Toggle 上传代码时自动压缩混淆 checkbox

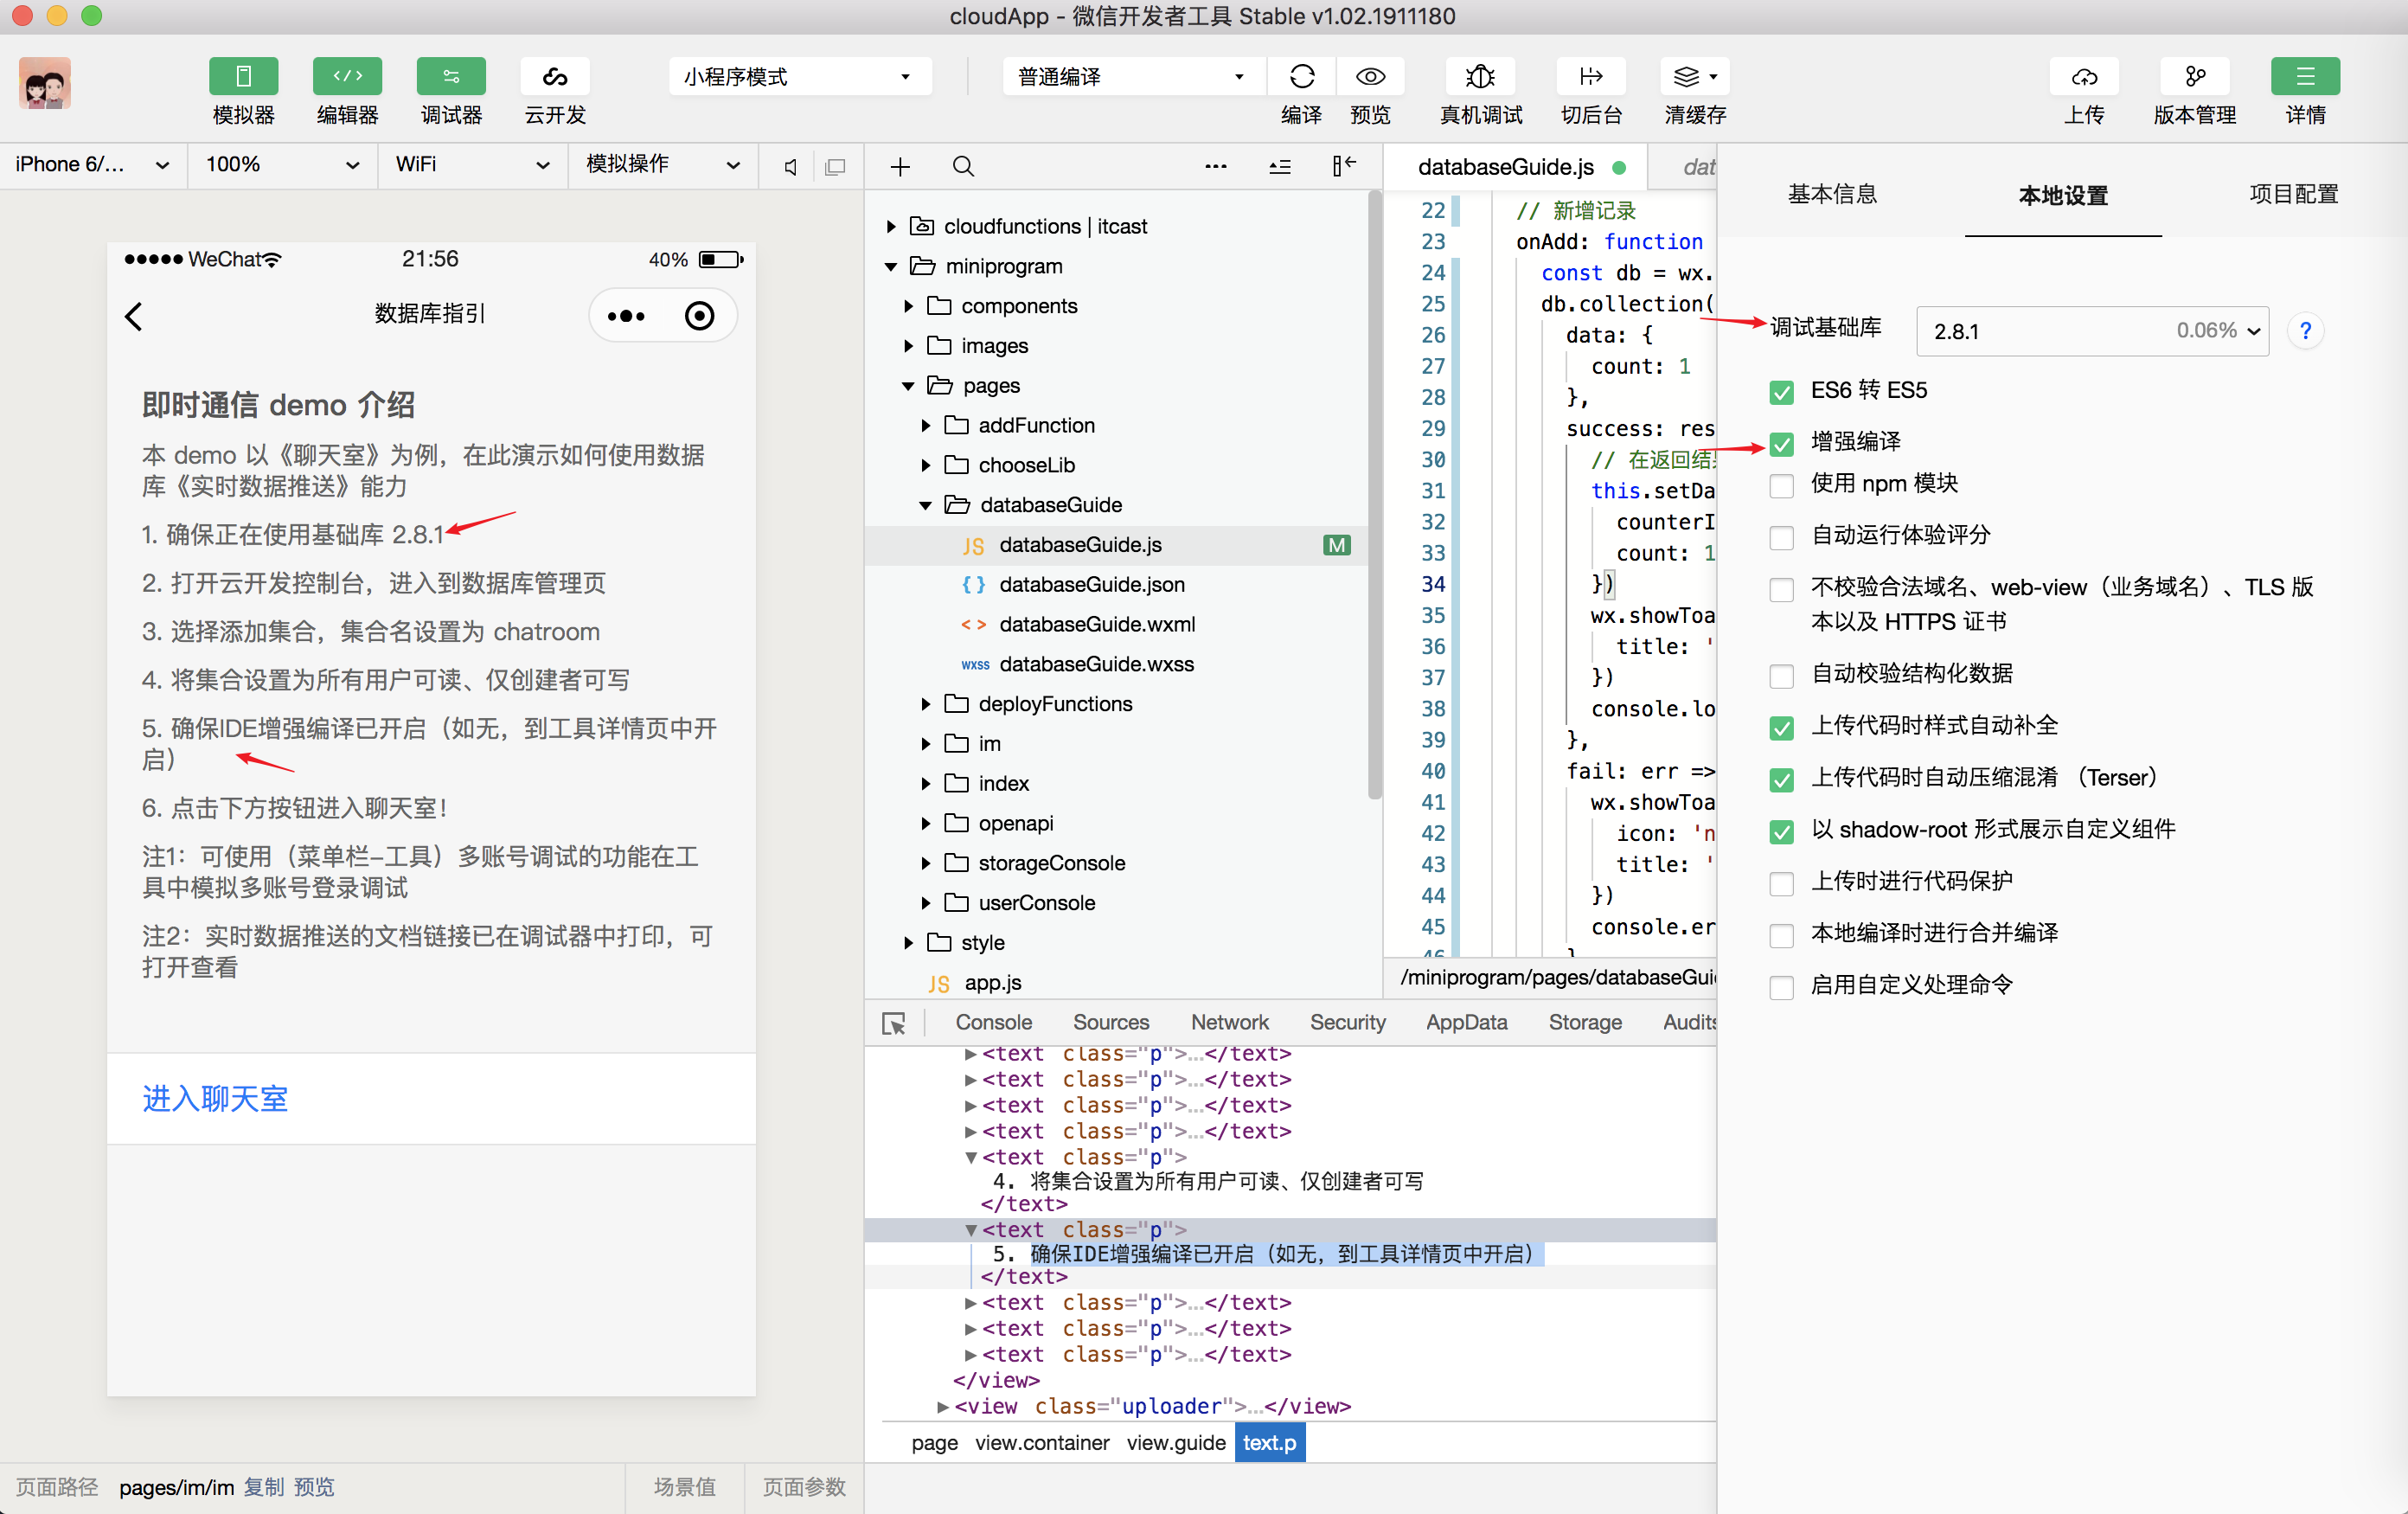[1781, 780]
